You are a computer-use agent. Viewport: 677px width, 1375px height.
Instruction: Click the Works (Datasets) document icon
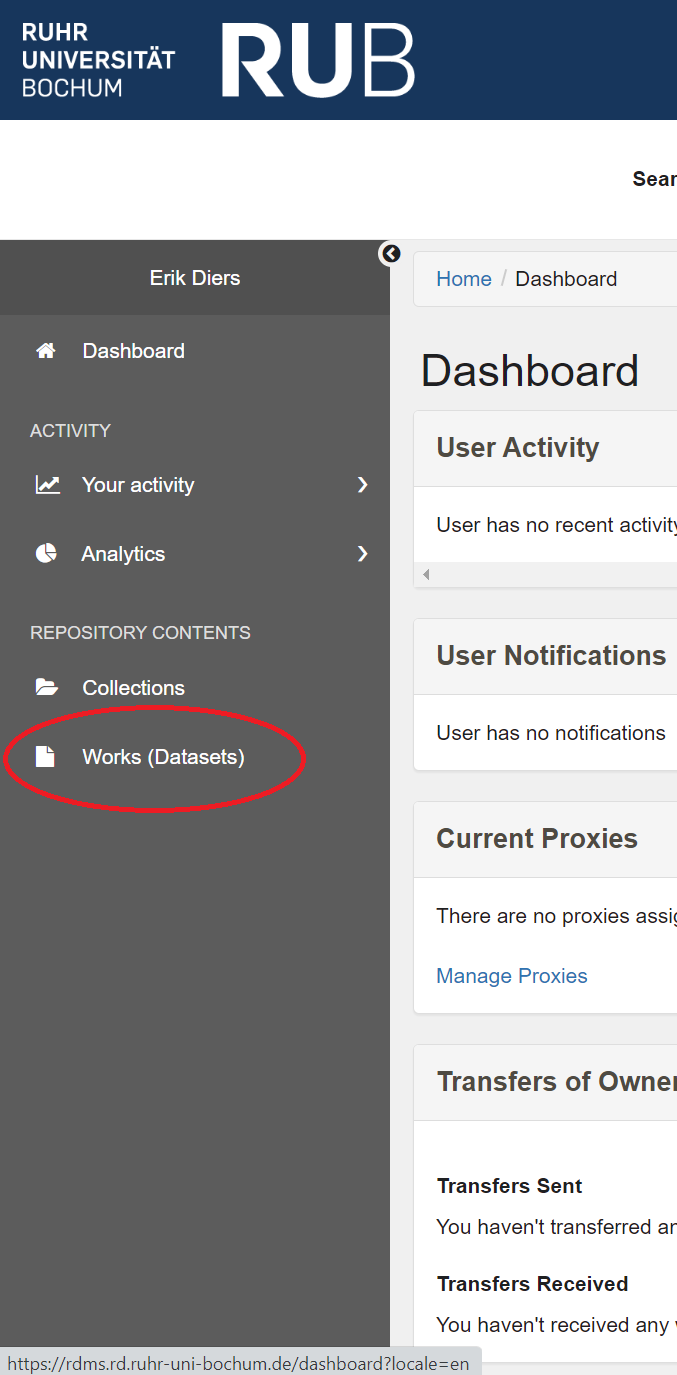point(45,757)
